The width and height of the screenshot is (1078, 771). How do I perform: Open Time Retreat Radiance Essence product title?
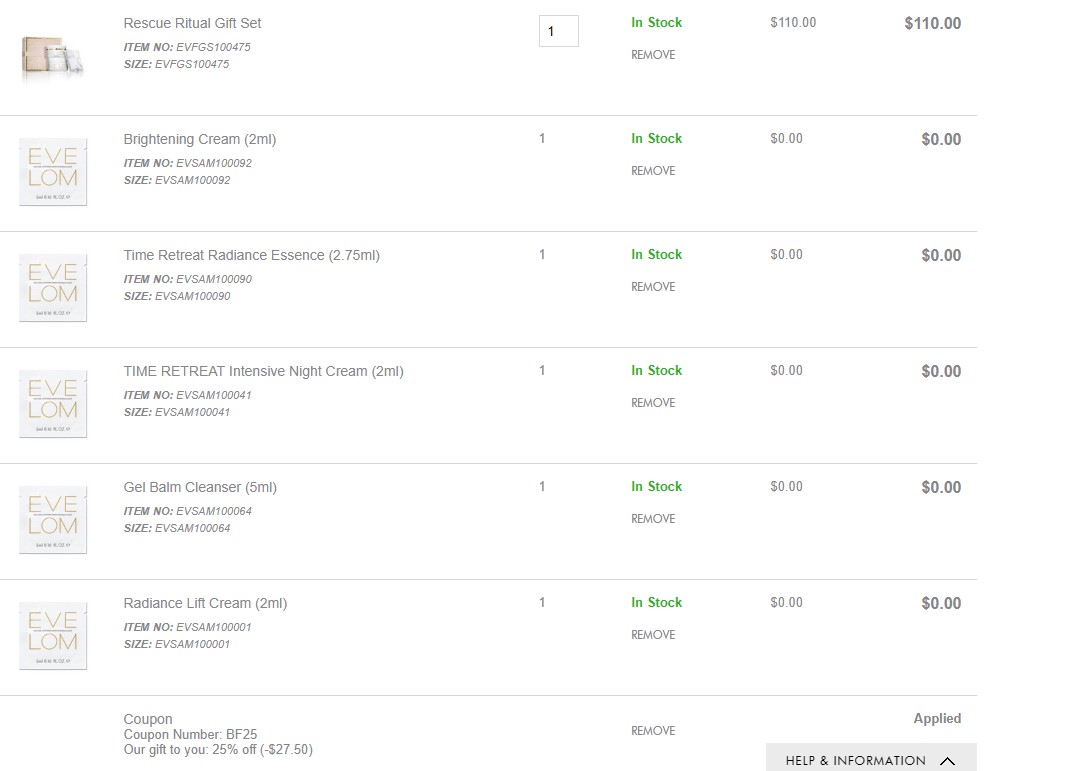tap(252, 255)
